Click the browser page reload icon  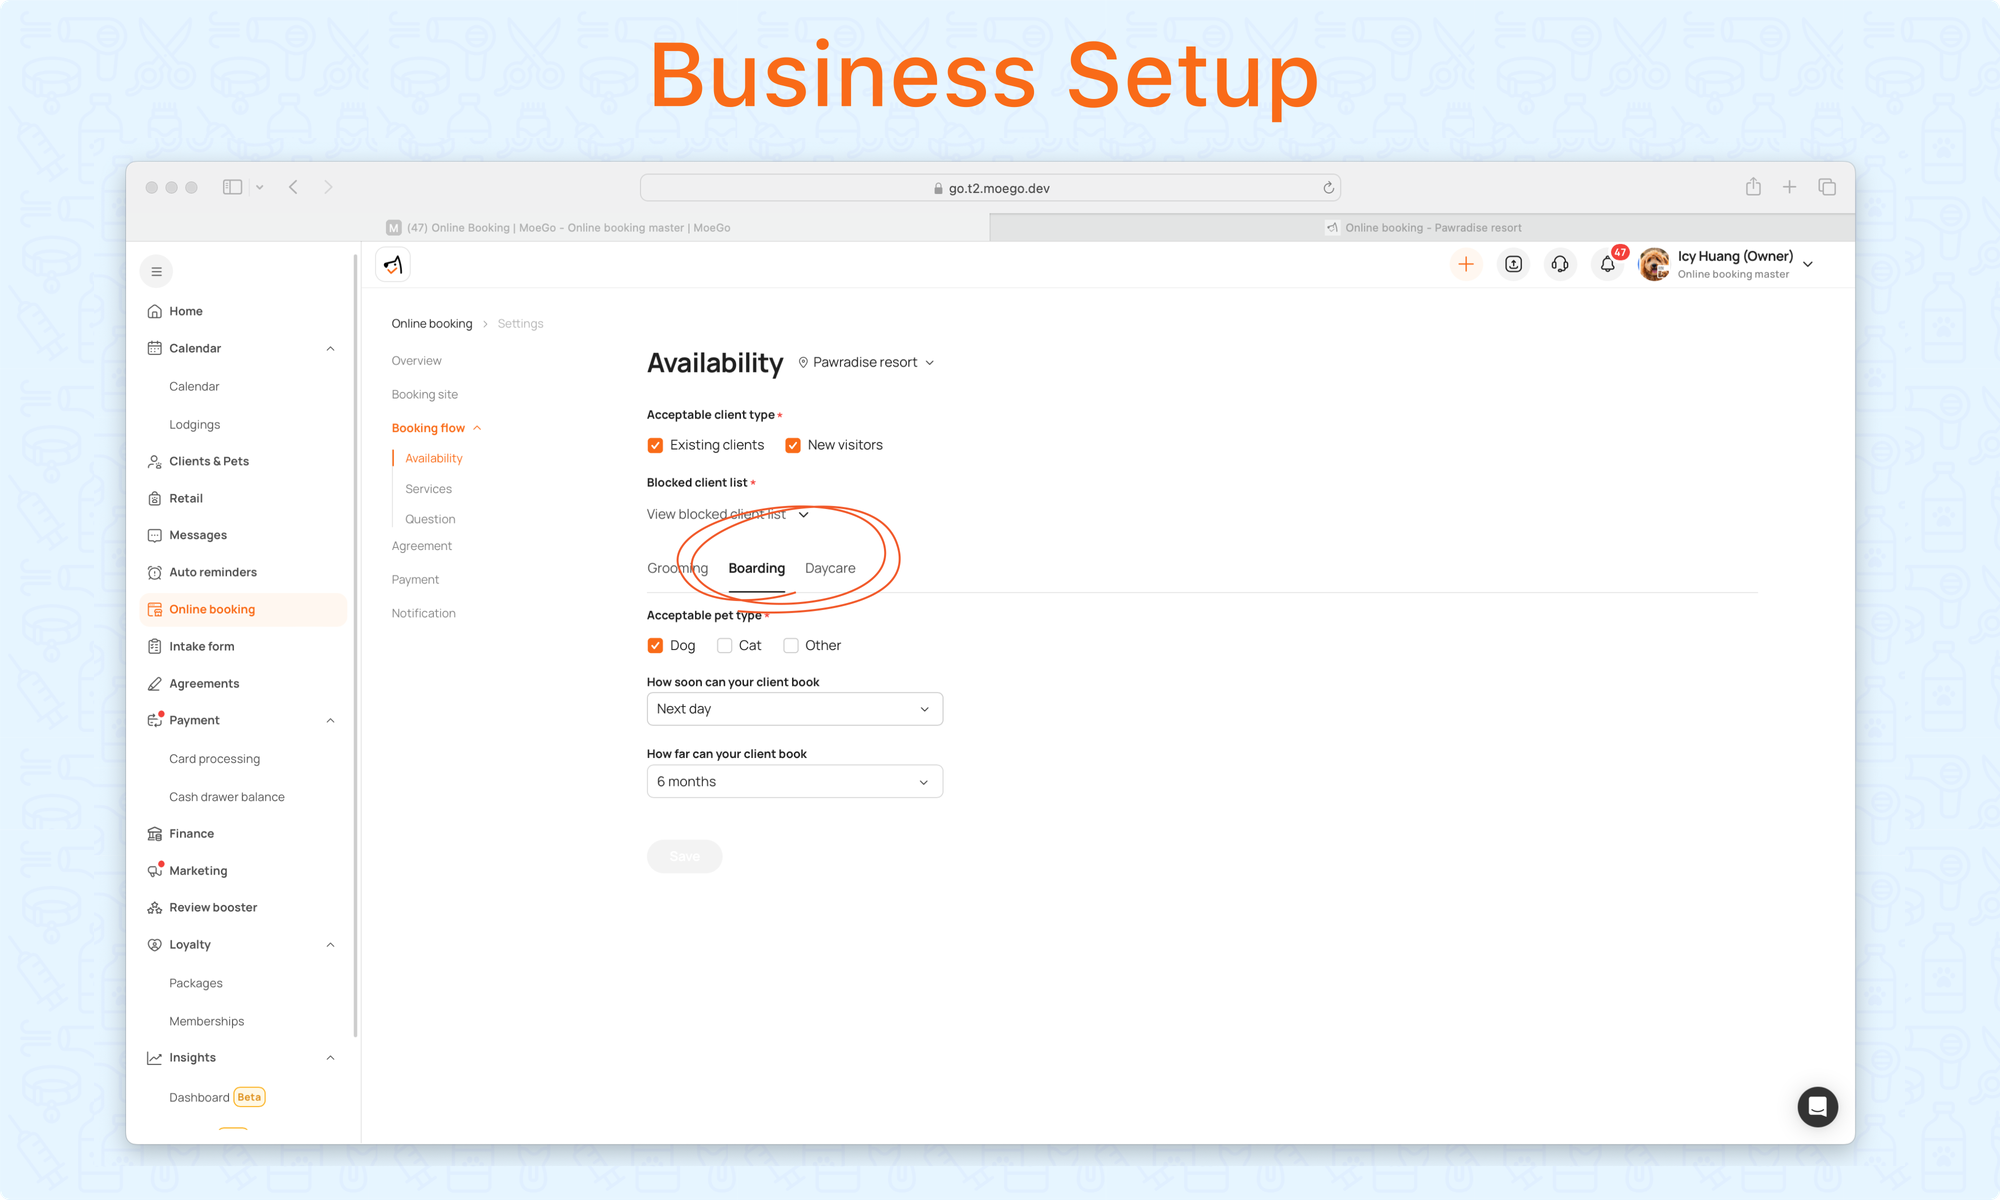tap(1328, 188)
